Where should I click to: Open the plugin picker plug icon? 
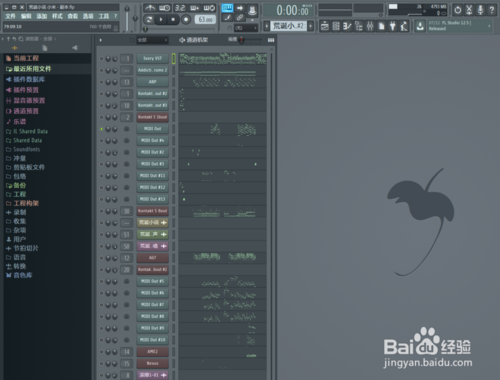pos(393,26)
